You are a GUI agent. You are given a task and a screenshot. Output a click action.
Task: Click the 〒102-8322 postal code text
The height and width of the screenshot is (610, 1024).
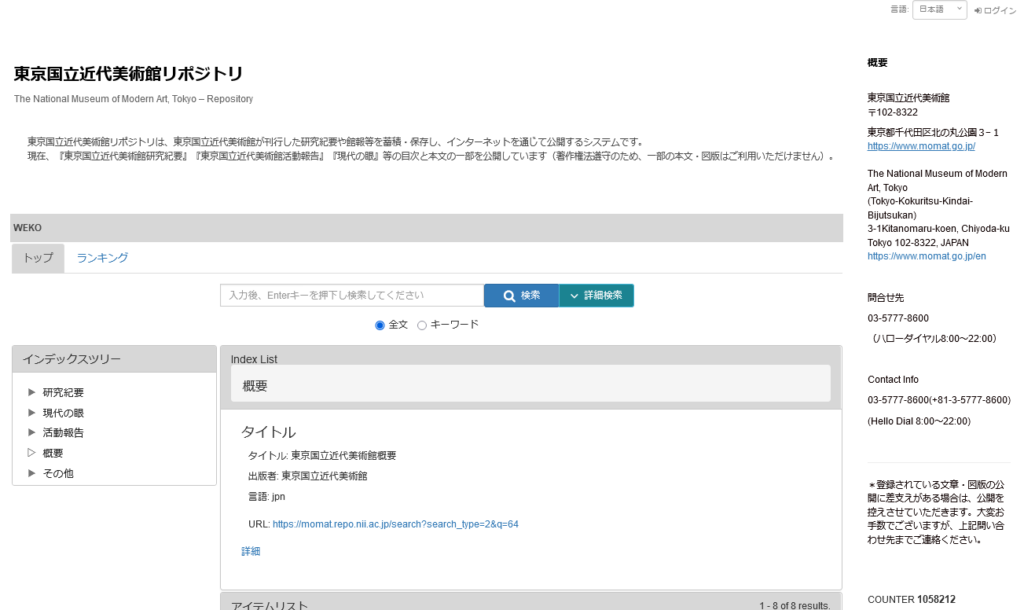892,112
